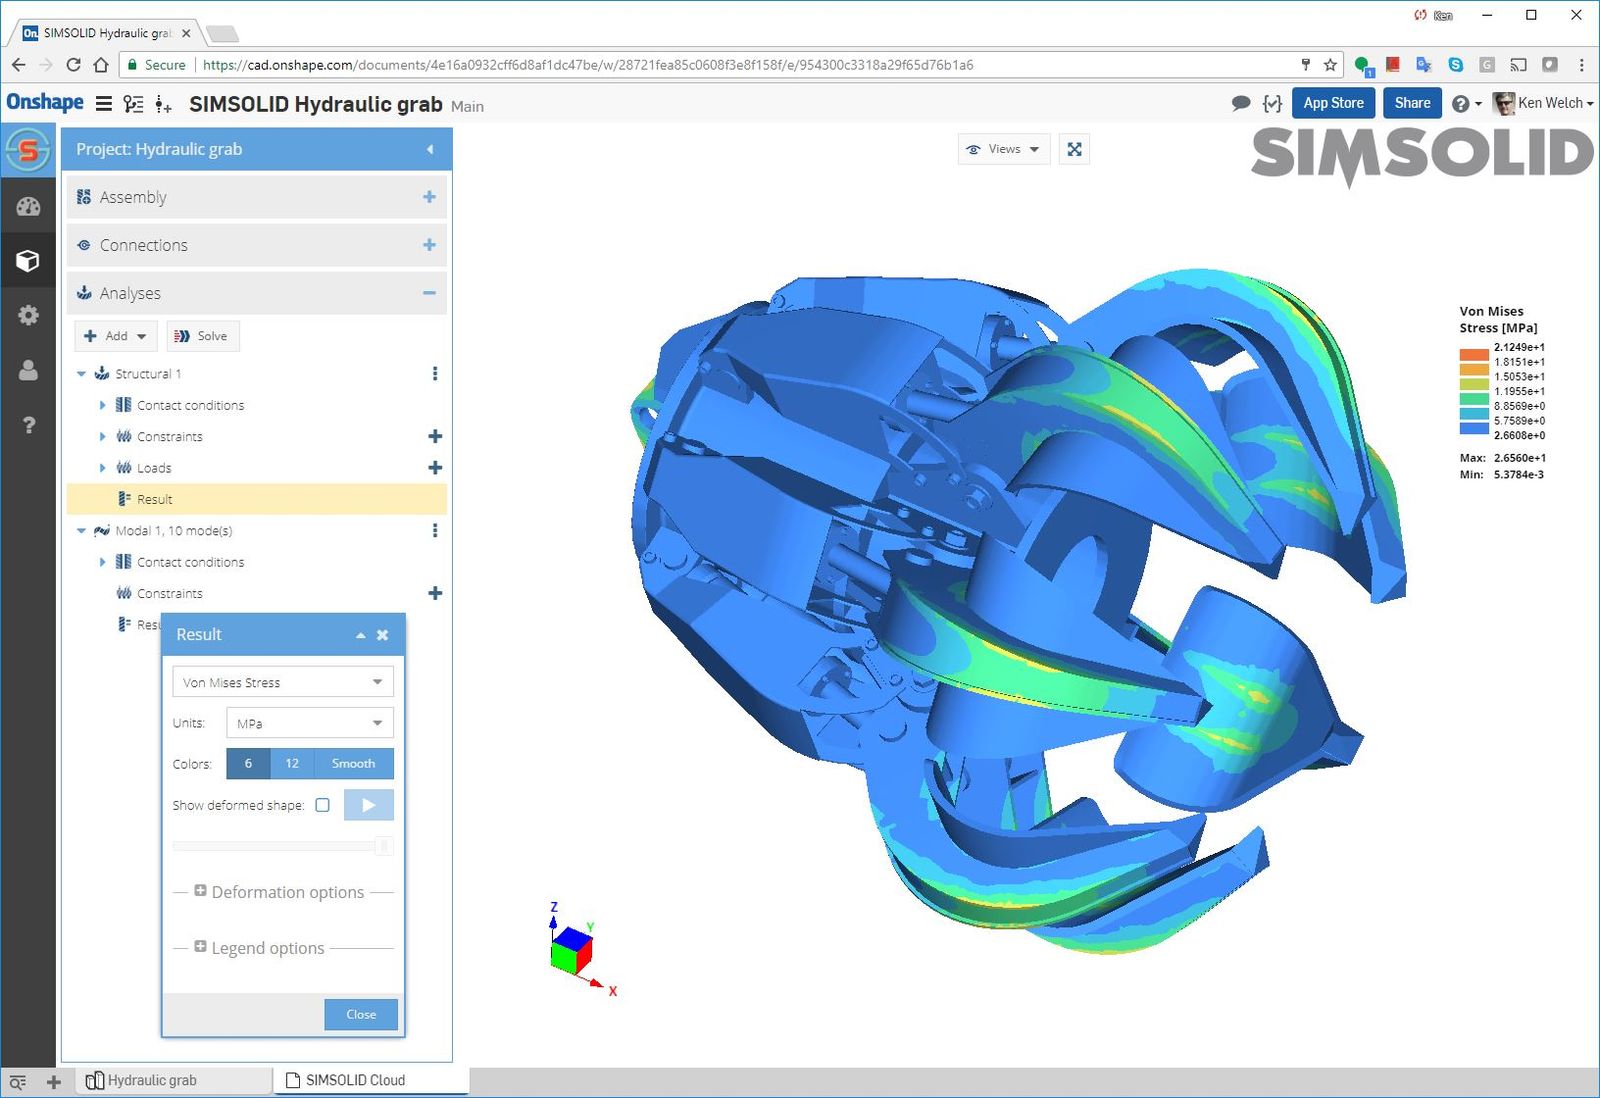Open the Onshape comments speech bubble
Viewport: 1600px width, 1098px height.
click(1240, 103)
